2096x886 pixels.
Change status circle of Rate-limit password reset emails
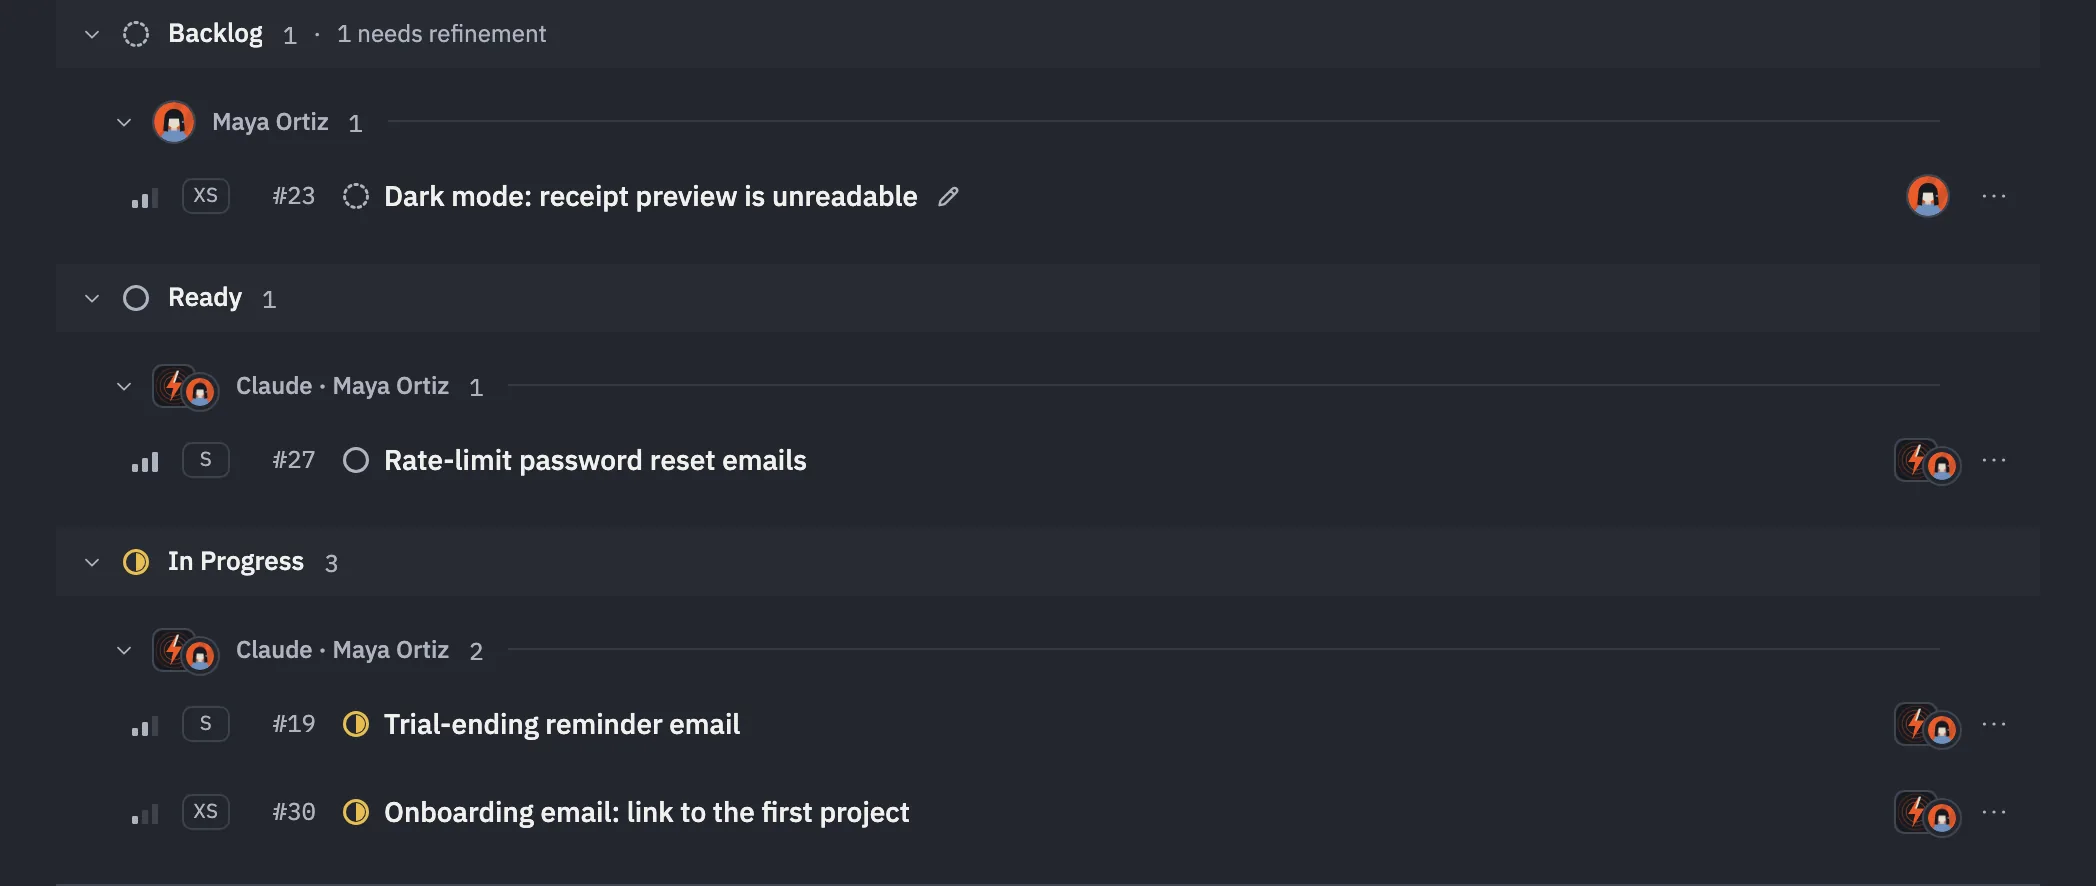(355, 460)
